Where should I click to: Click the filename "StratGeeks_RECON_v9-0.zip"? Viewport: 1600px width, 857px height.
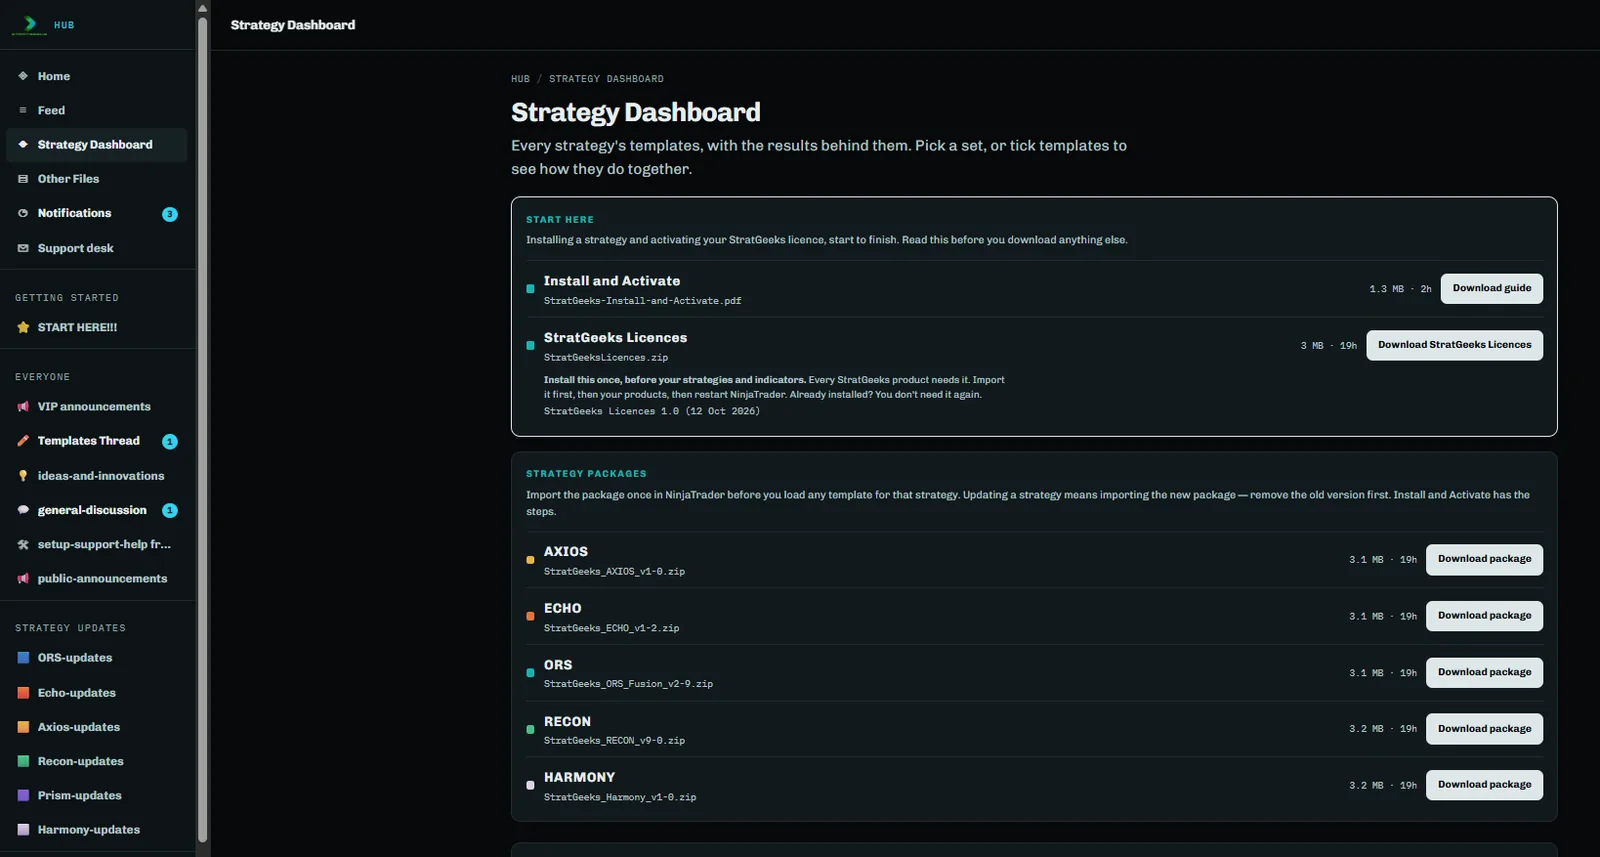[x=614, y=741]
